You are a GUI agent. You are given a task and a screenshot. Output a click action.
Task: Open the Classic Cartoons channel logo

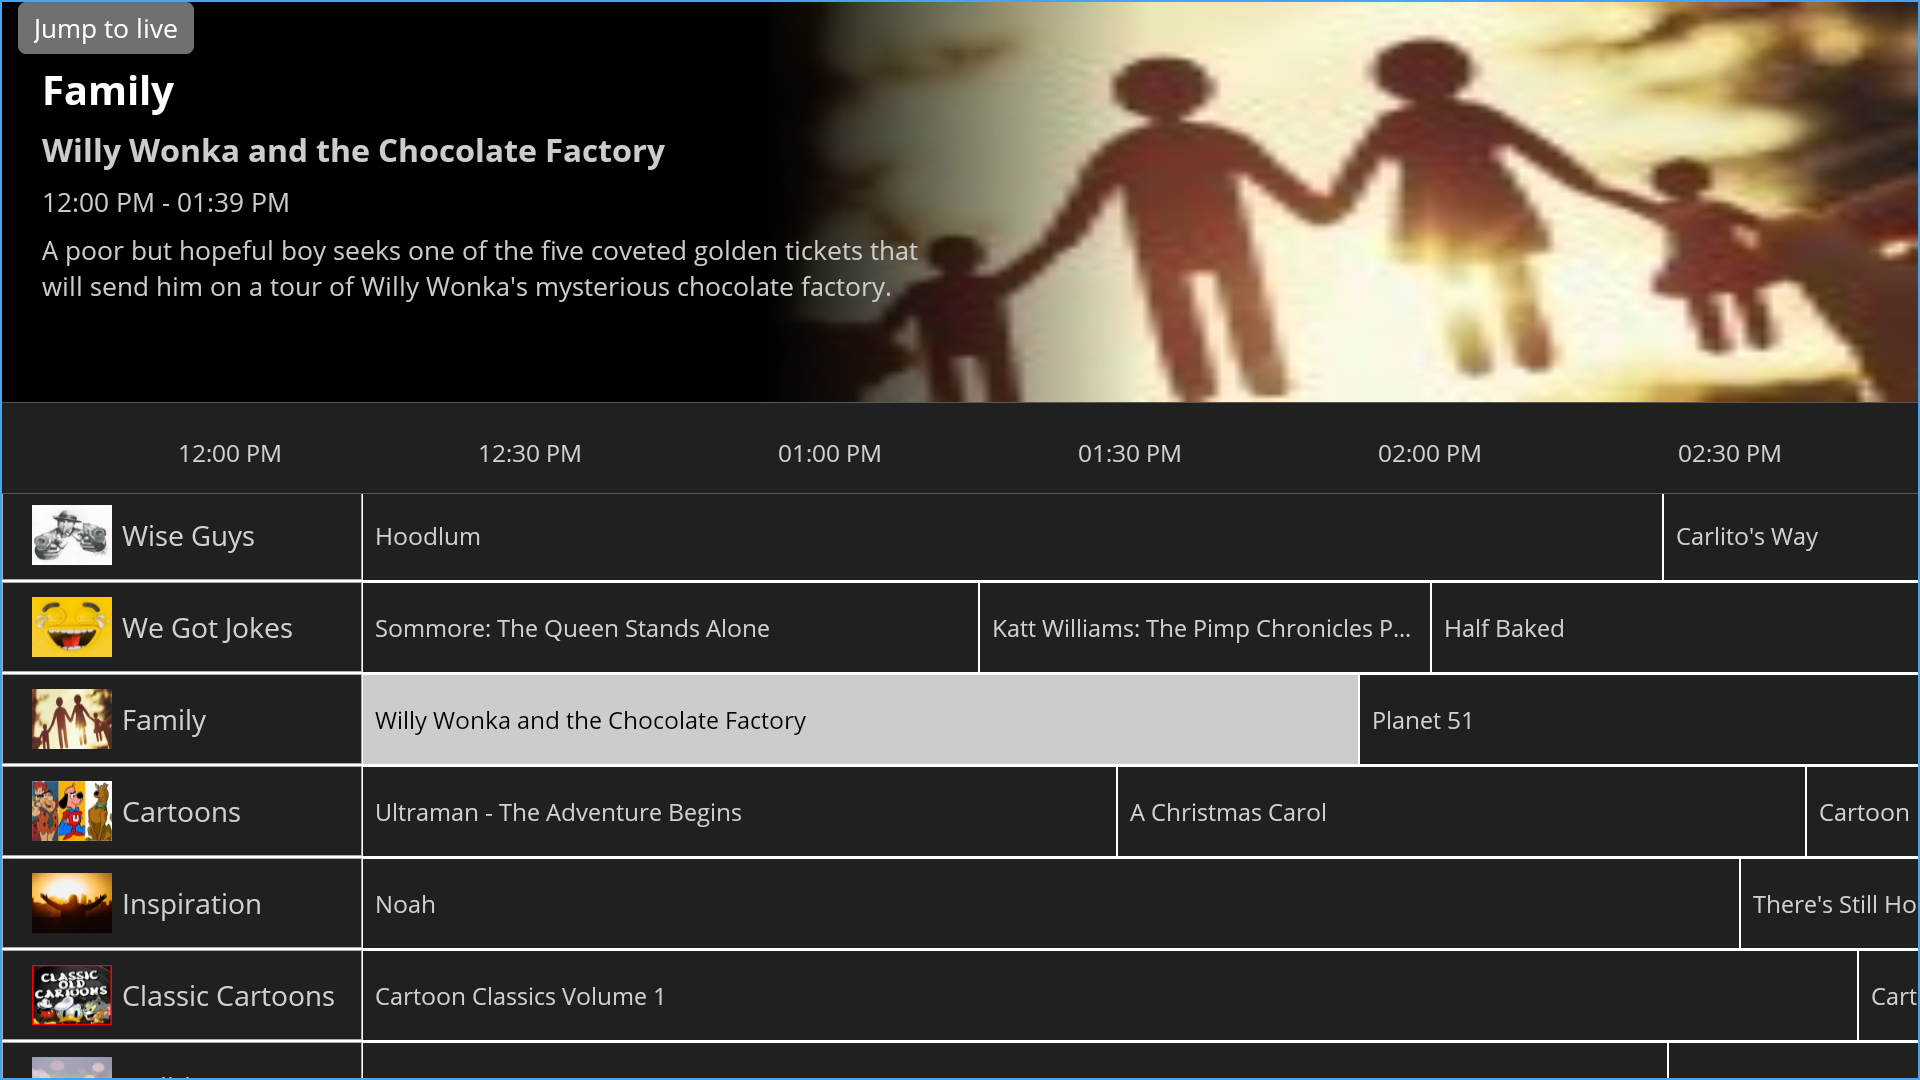pos(71,996)
